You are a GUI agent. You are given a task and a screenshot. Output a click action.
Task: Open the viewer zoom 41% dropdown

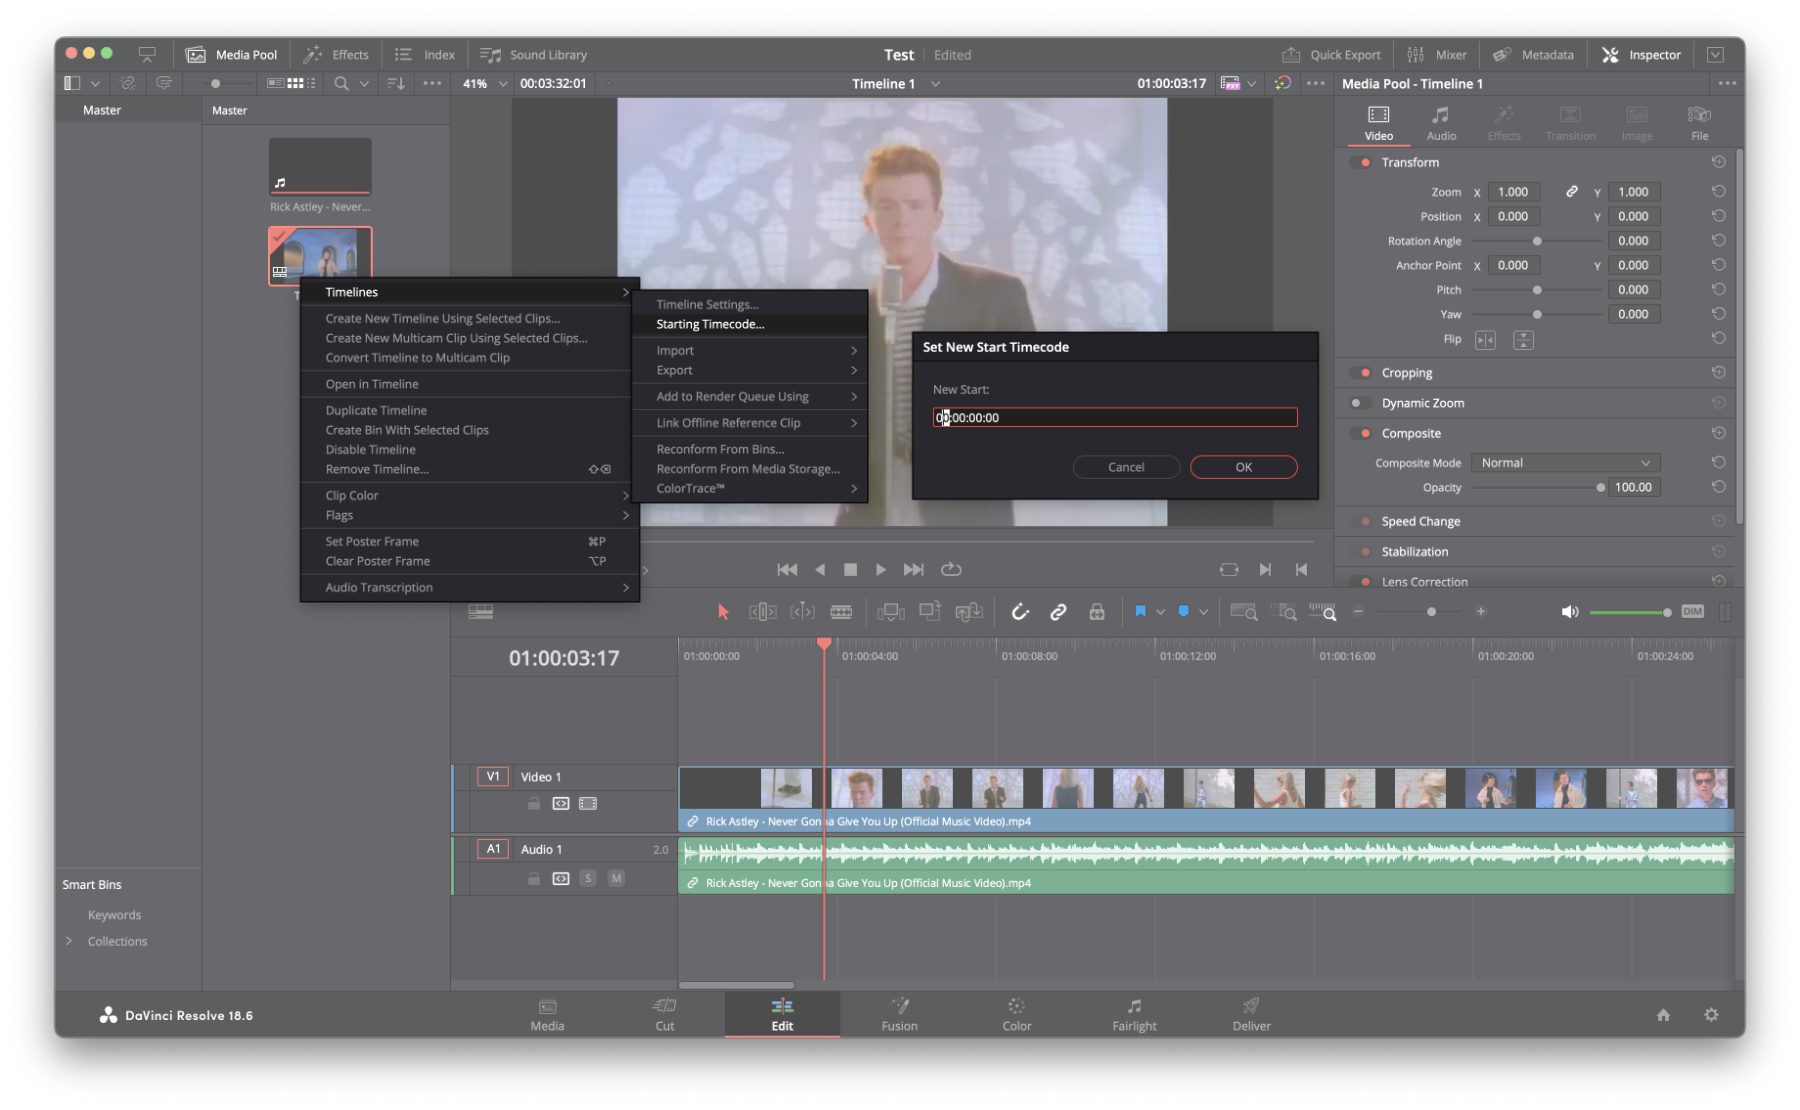click(x=485, y=84)
